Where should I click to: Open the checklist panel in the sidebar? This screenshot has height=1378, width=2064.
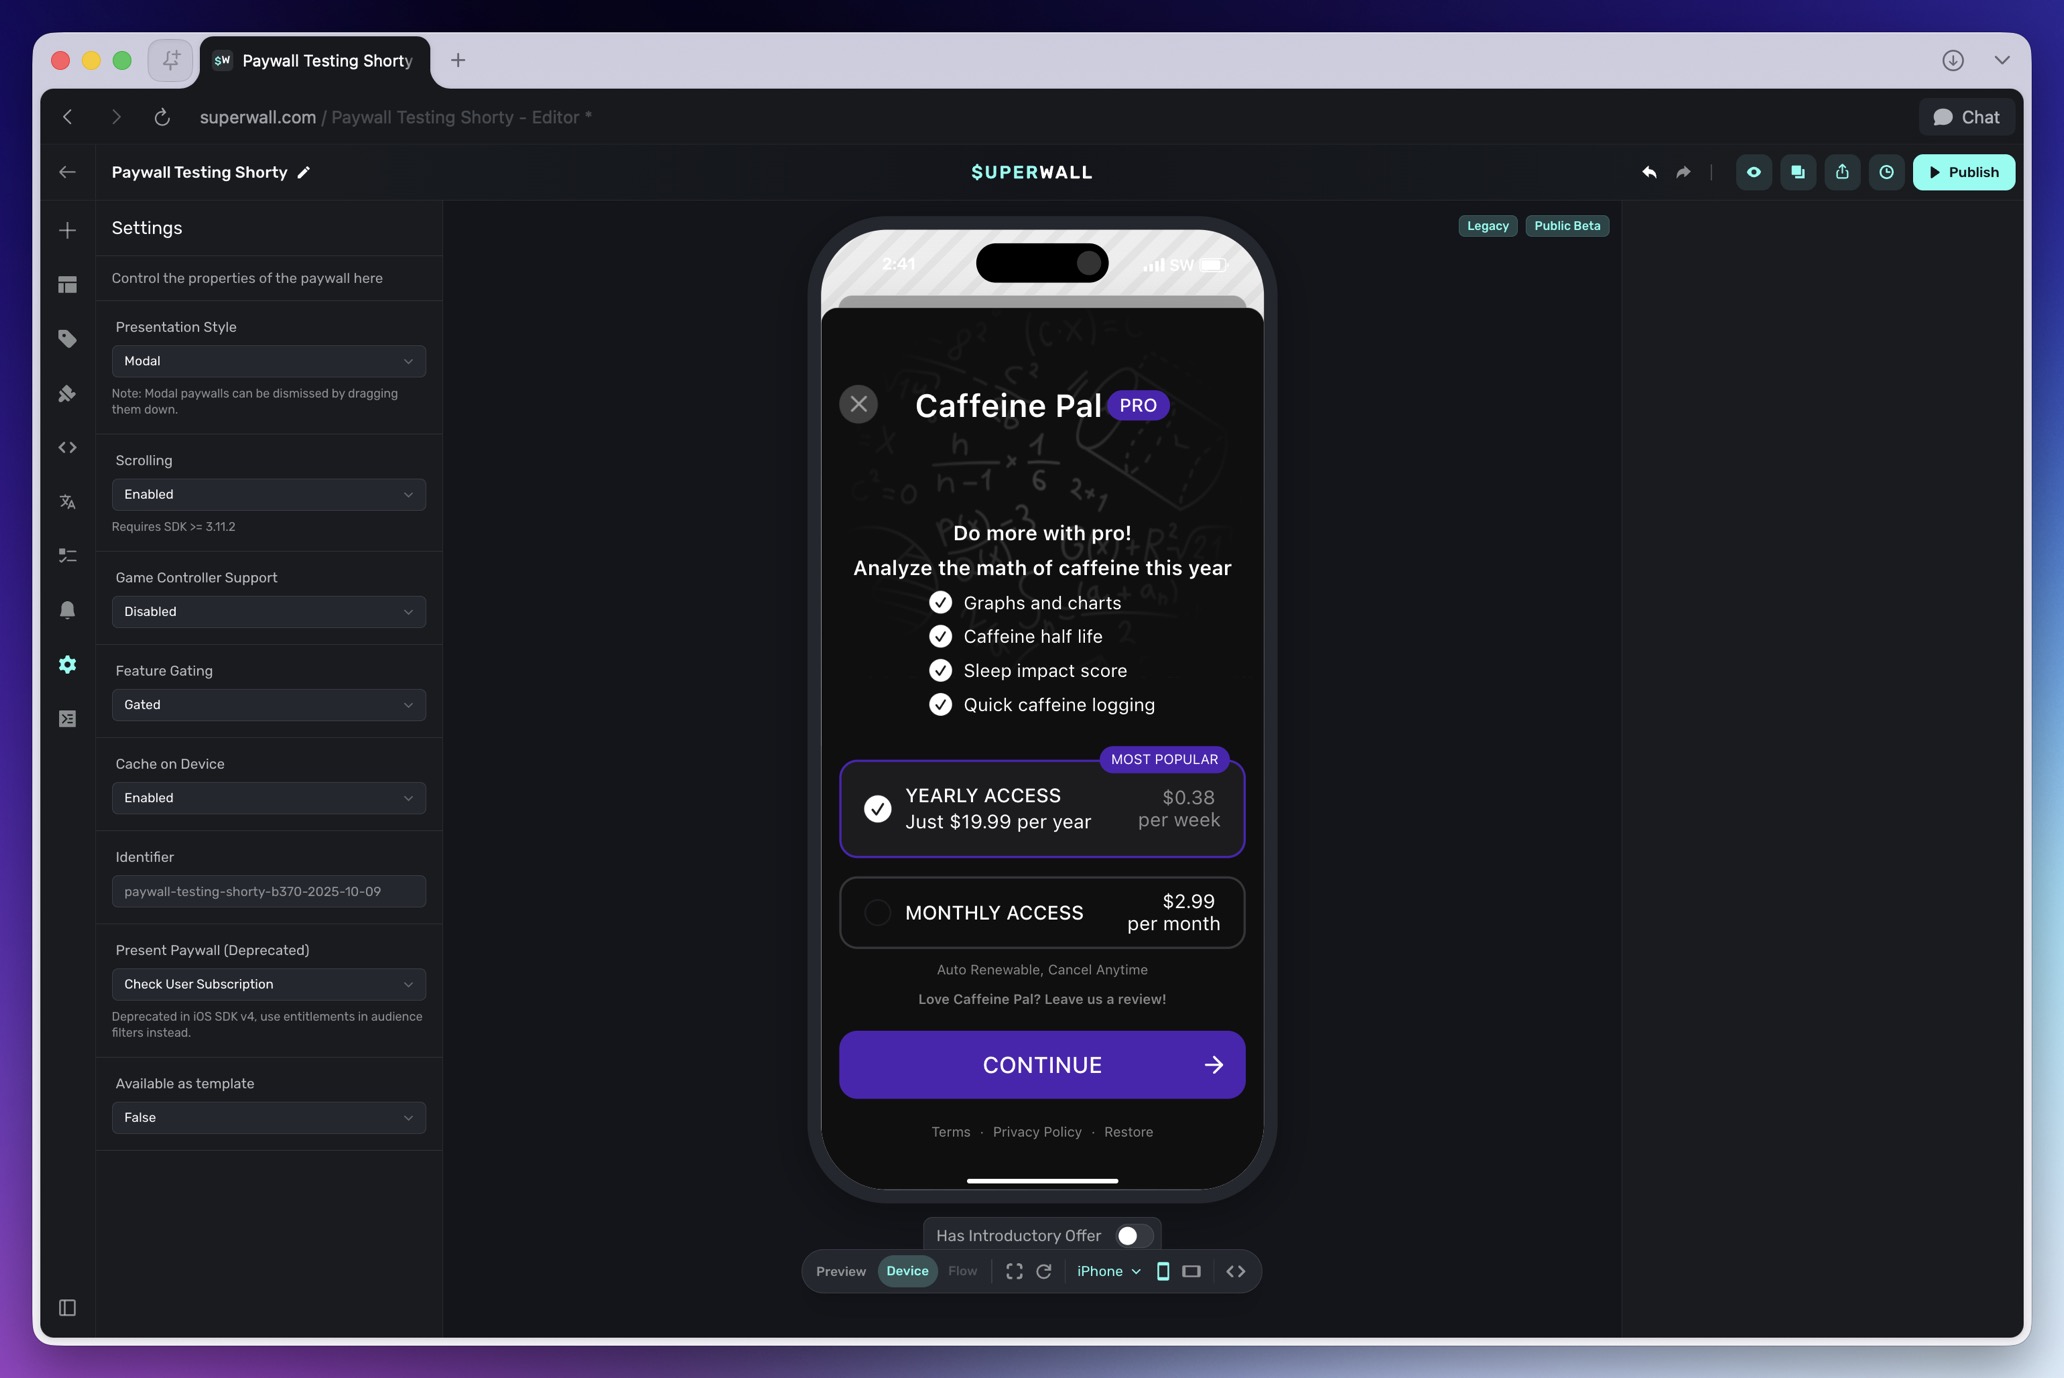(67, 556)
